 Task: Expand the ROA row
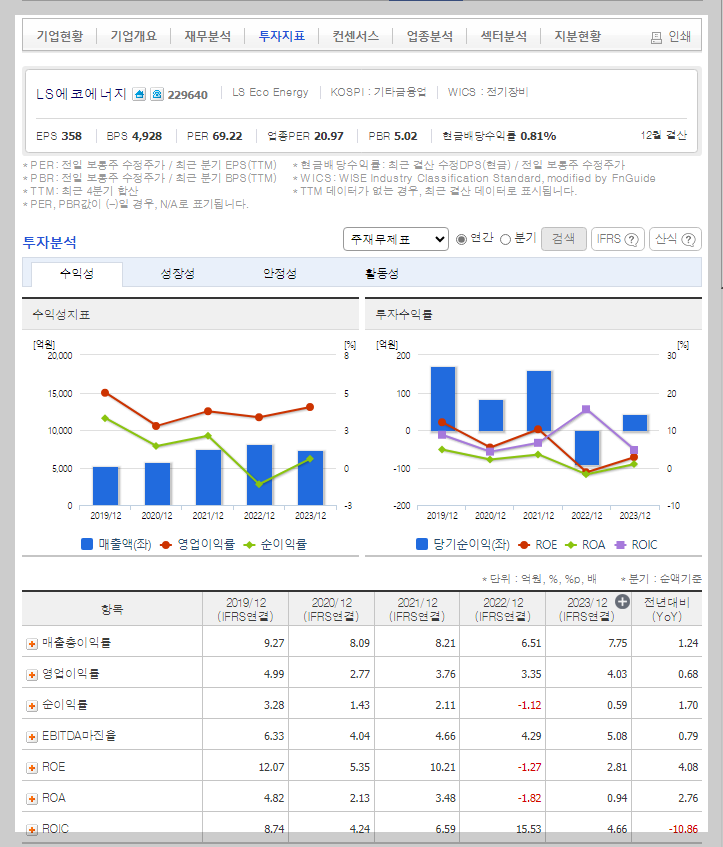32,799
